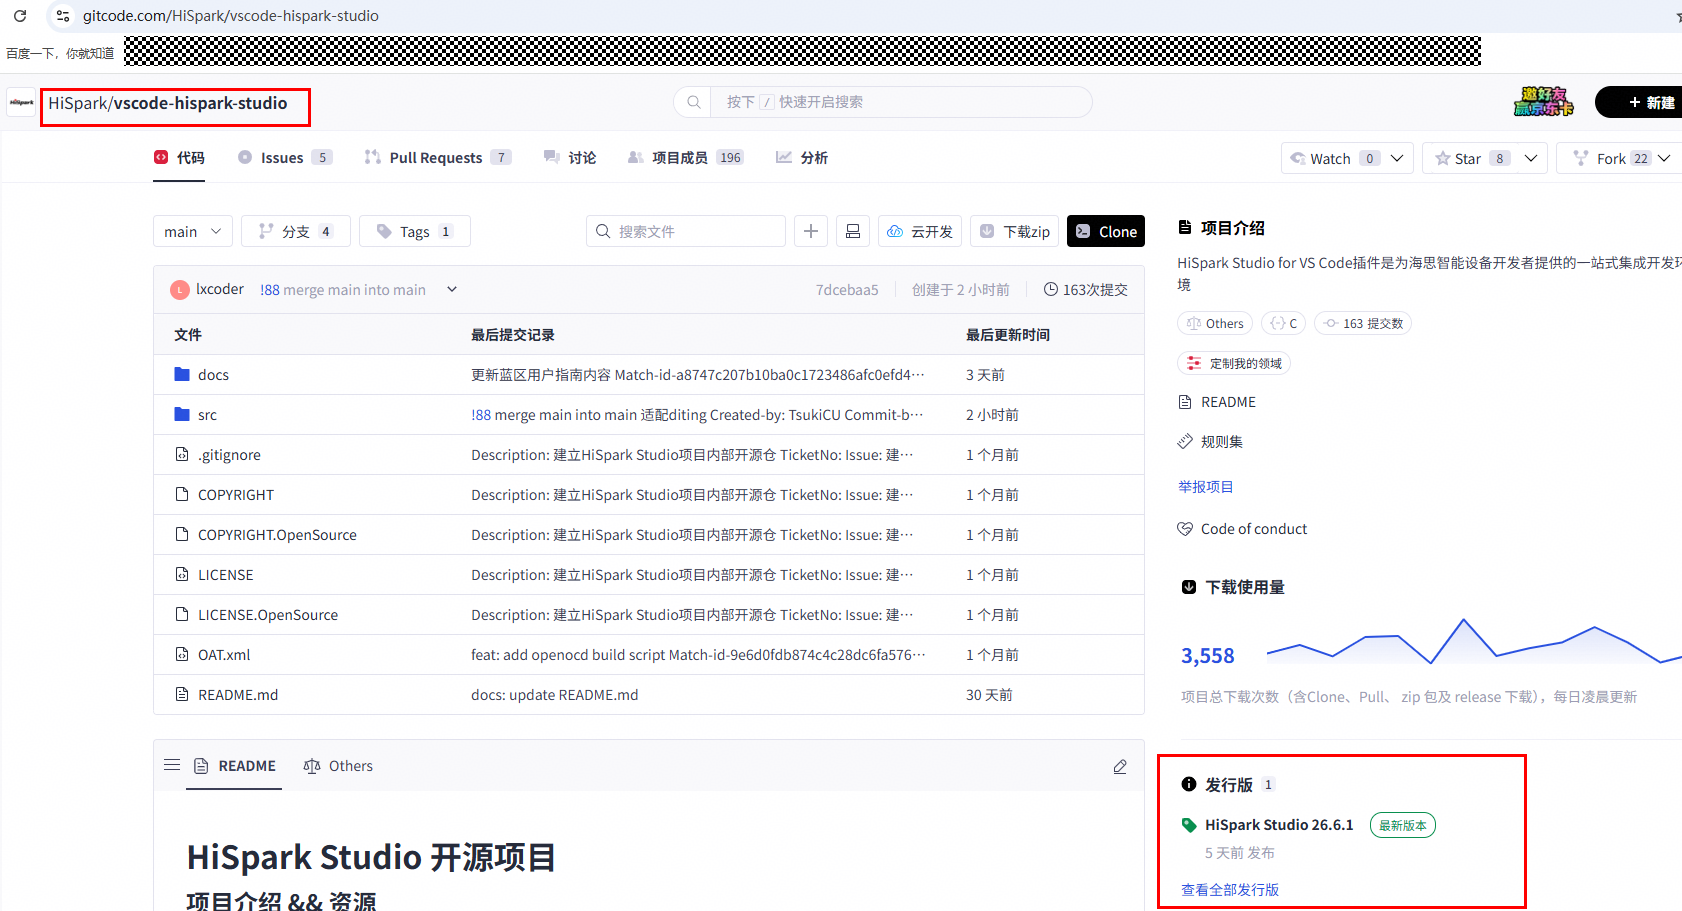The width and height of the screenshot is (1682, 911).
Task: Open the COPYRIGHT file
Action: pos(236,495)
